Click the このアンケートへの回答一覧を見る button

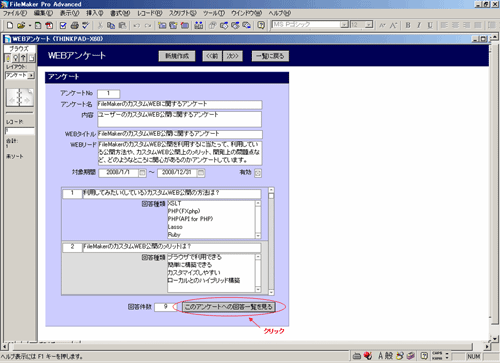(x=229, y=307)
